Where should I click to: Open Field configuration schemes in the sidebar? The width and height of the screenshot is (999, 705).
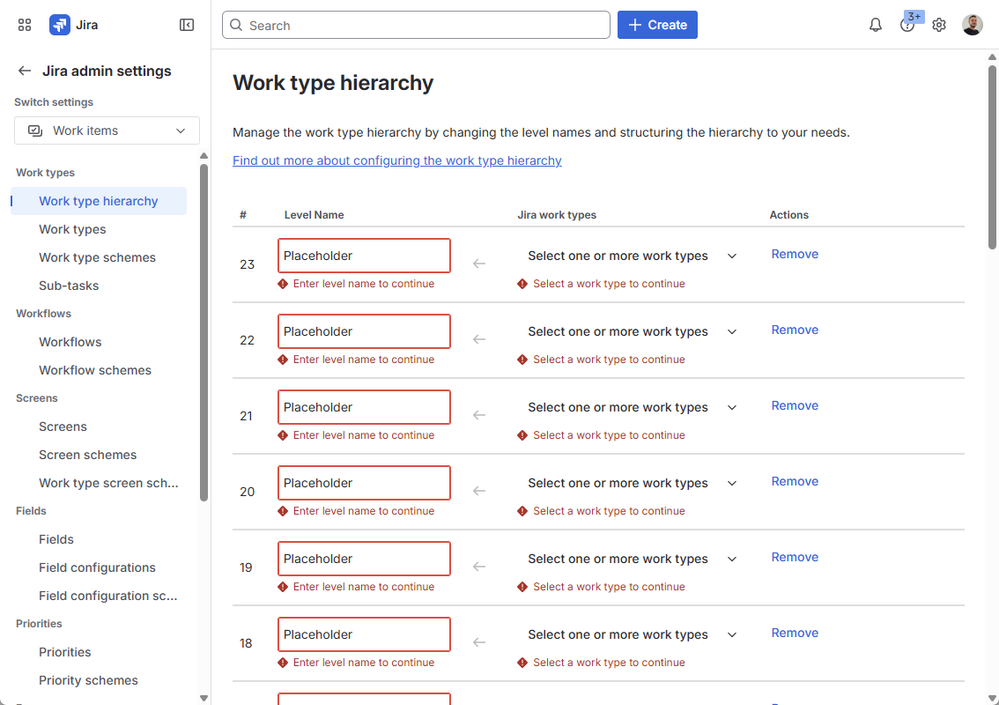(x=108, y=595)
